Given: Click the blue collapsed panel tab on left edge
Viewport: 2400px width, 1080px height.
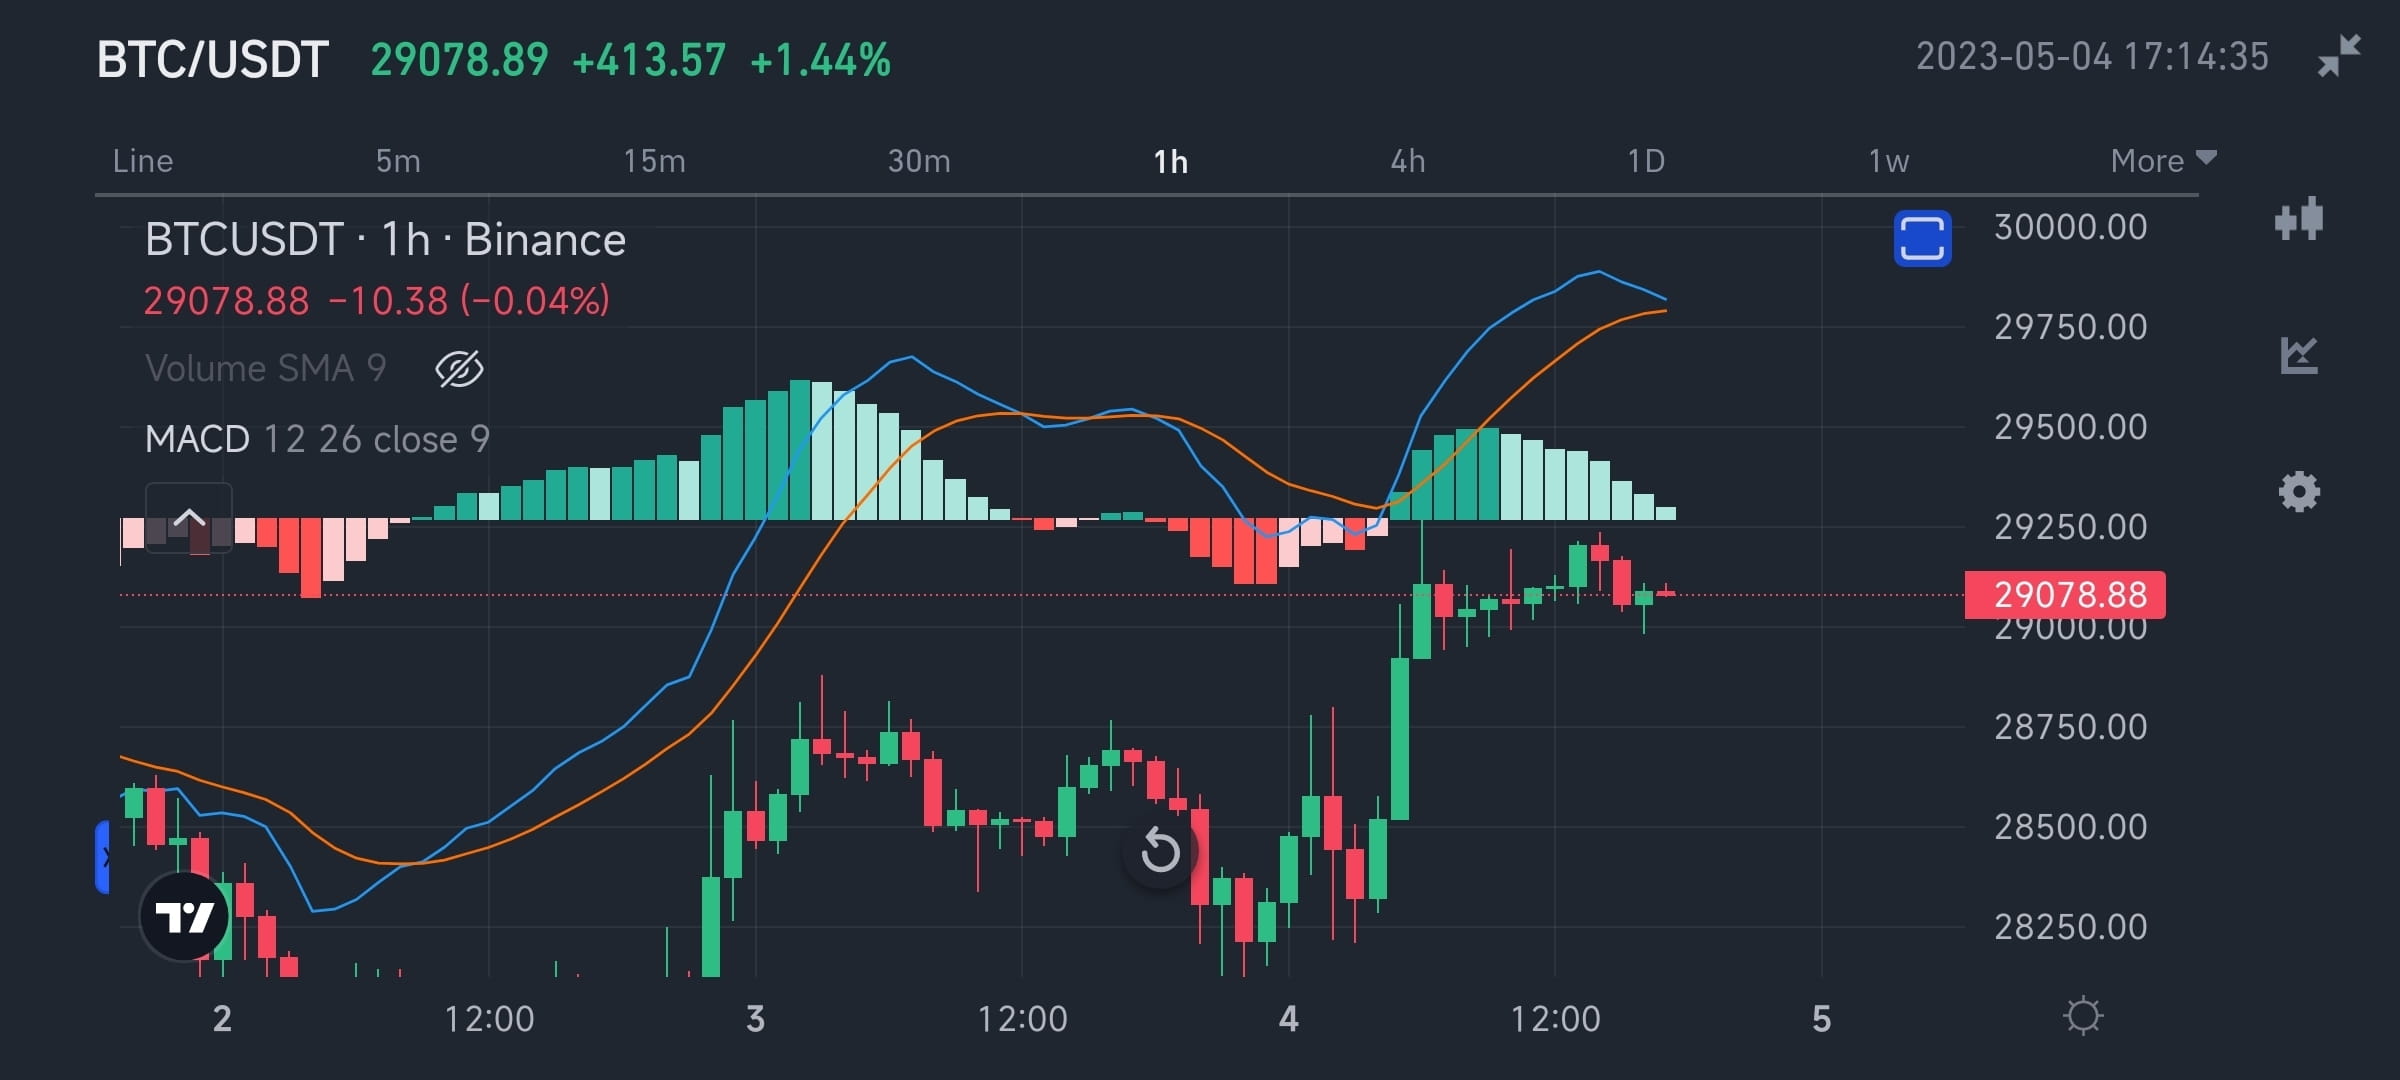Looking at the screenshot, I should [104, 855].
